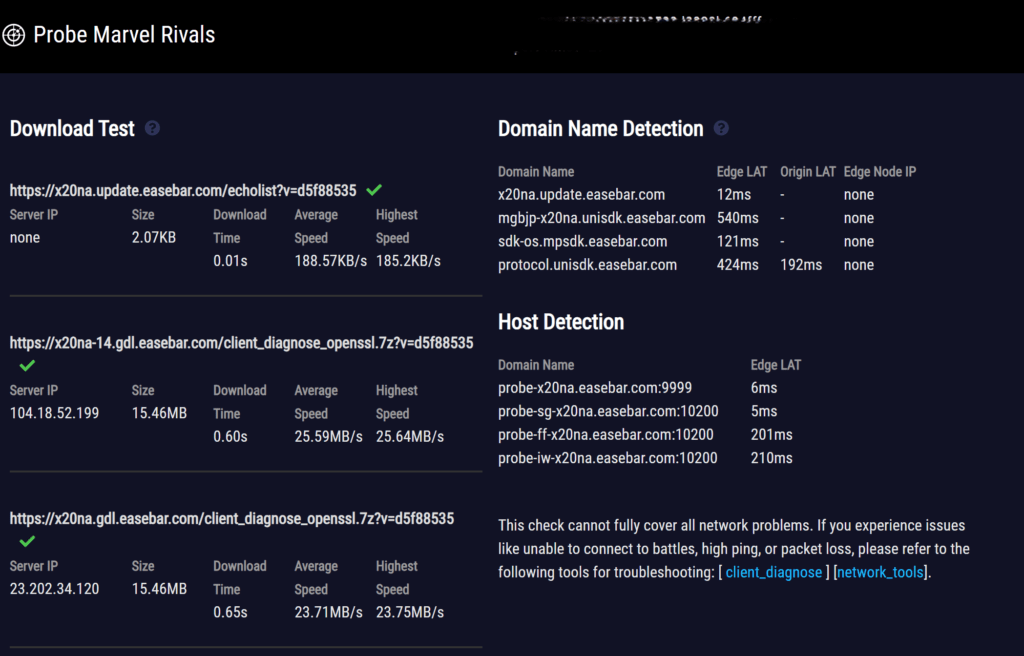Click the 540ms edge latency value
The image size is (1024, 656).
pos(738,218)
